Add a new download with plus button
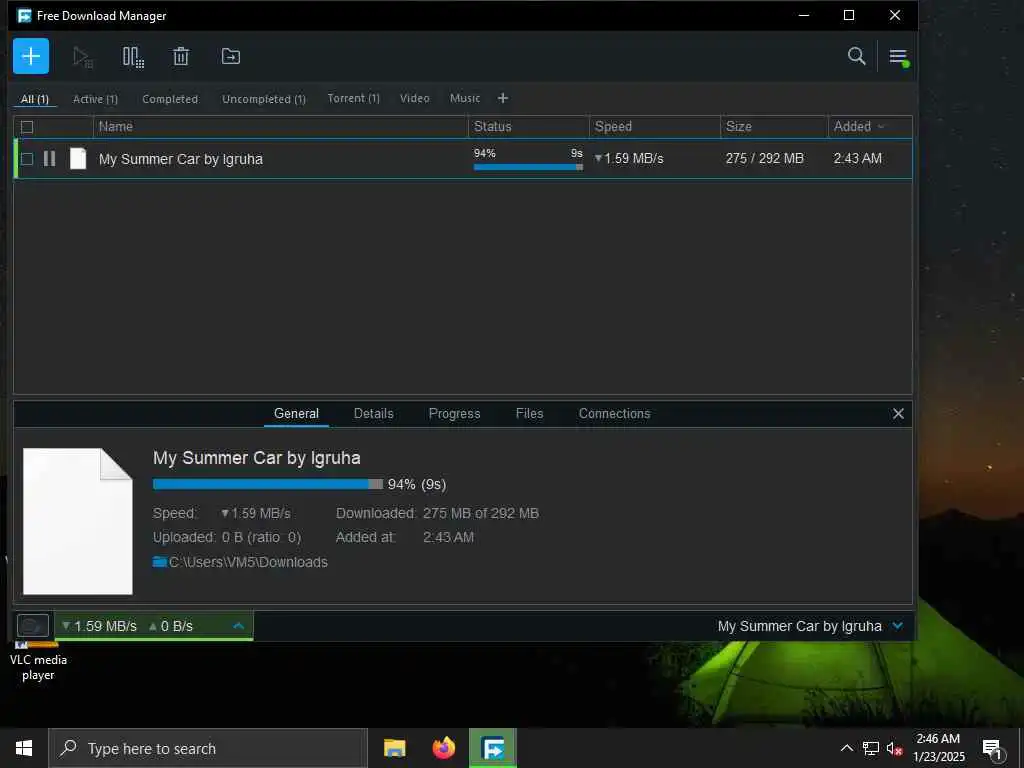Image resolution: width=1024 pixels, height=768 pixels. pos(31,56)
